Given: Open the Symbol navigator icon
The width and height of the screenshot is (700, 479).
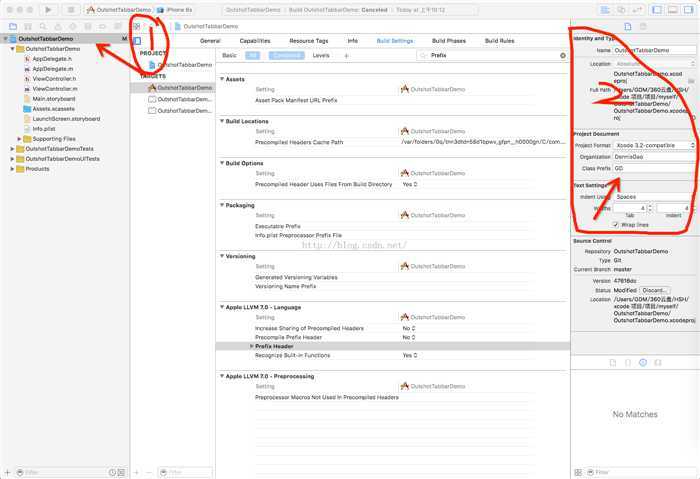Looking at the screenshot, I should (x=28, y=27).
